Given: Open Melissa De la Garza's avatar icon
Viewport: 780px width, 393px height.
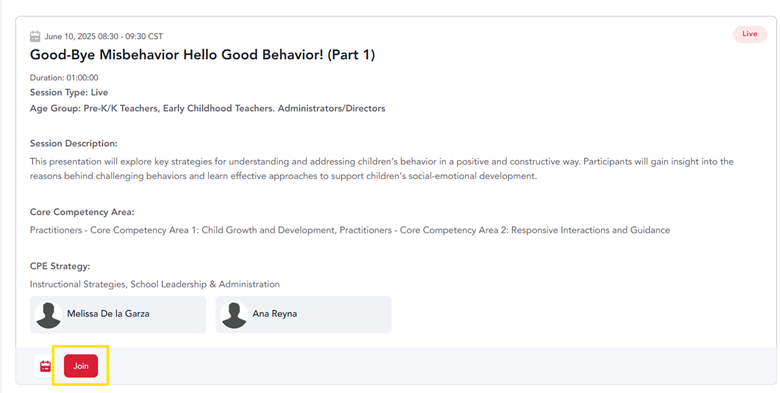Looking at the screenshot, I should [x=49, y=315].
